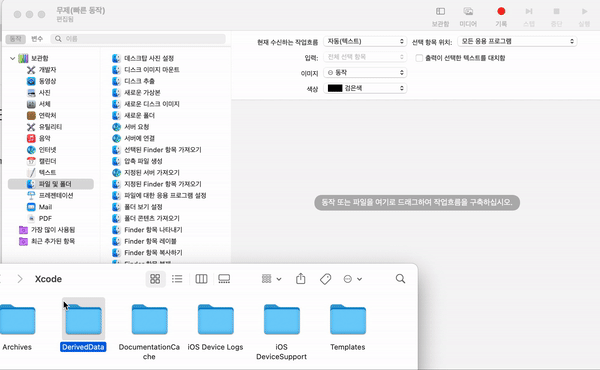Switch Finder to column view

tap(201, 279)
